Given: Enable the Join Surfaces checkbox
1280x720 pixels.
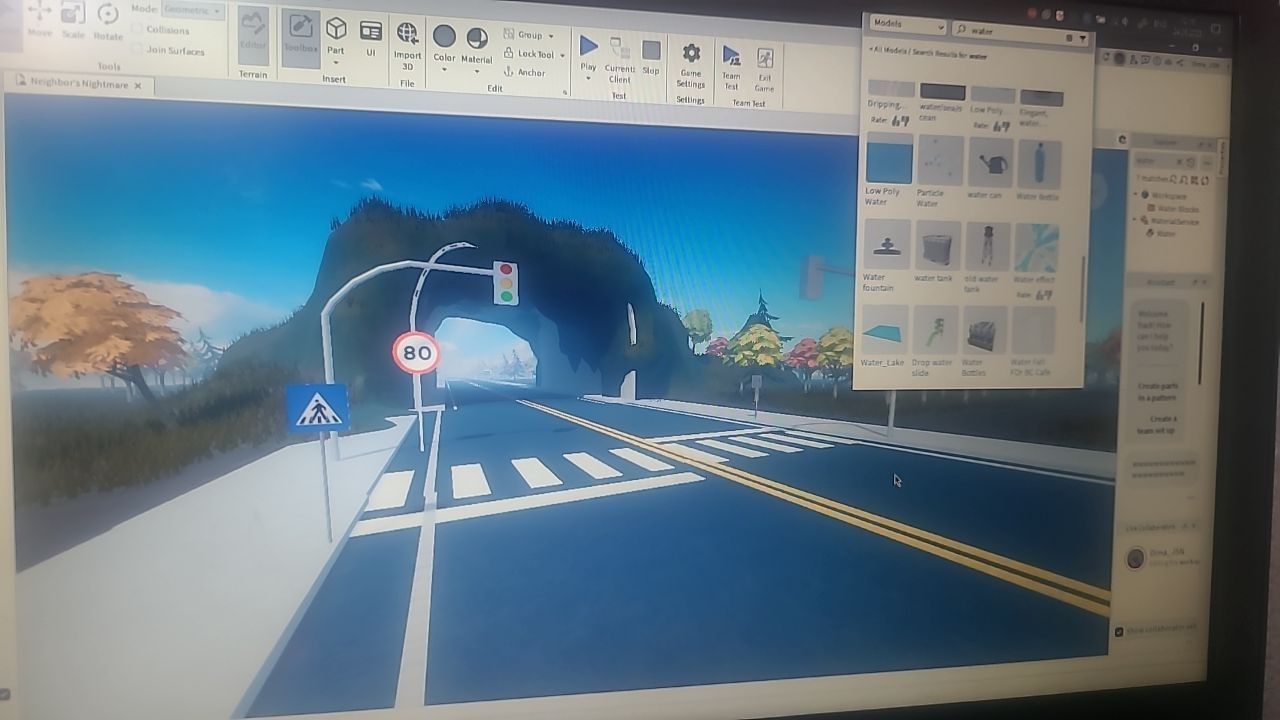Looking at the screenshot, I should [137, 49].
